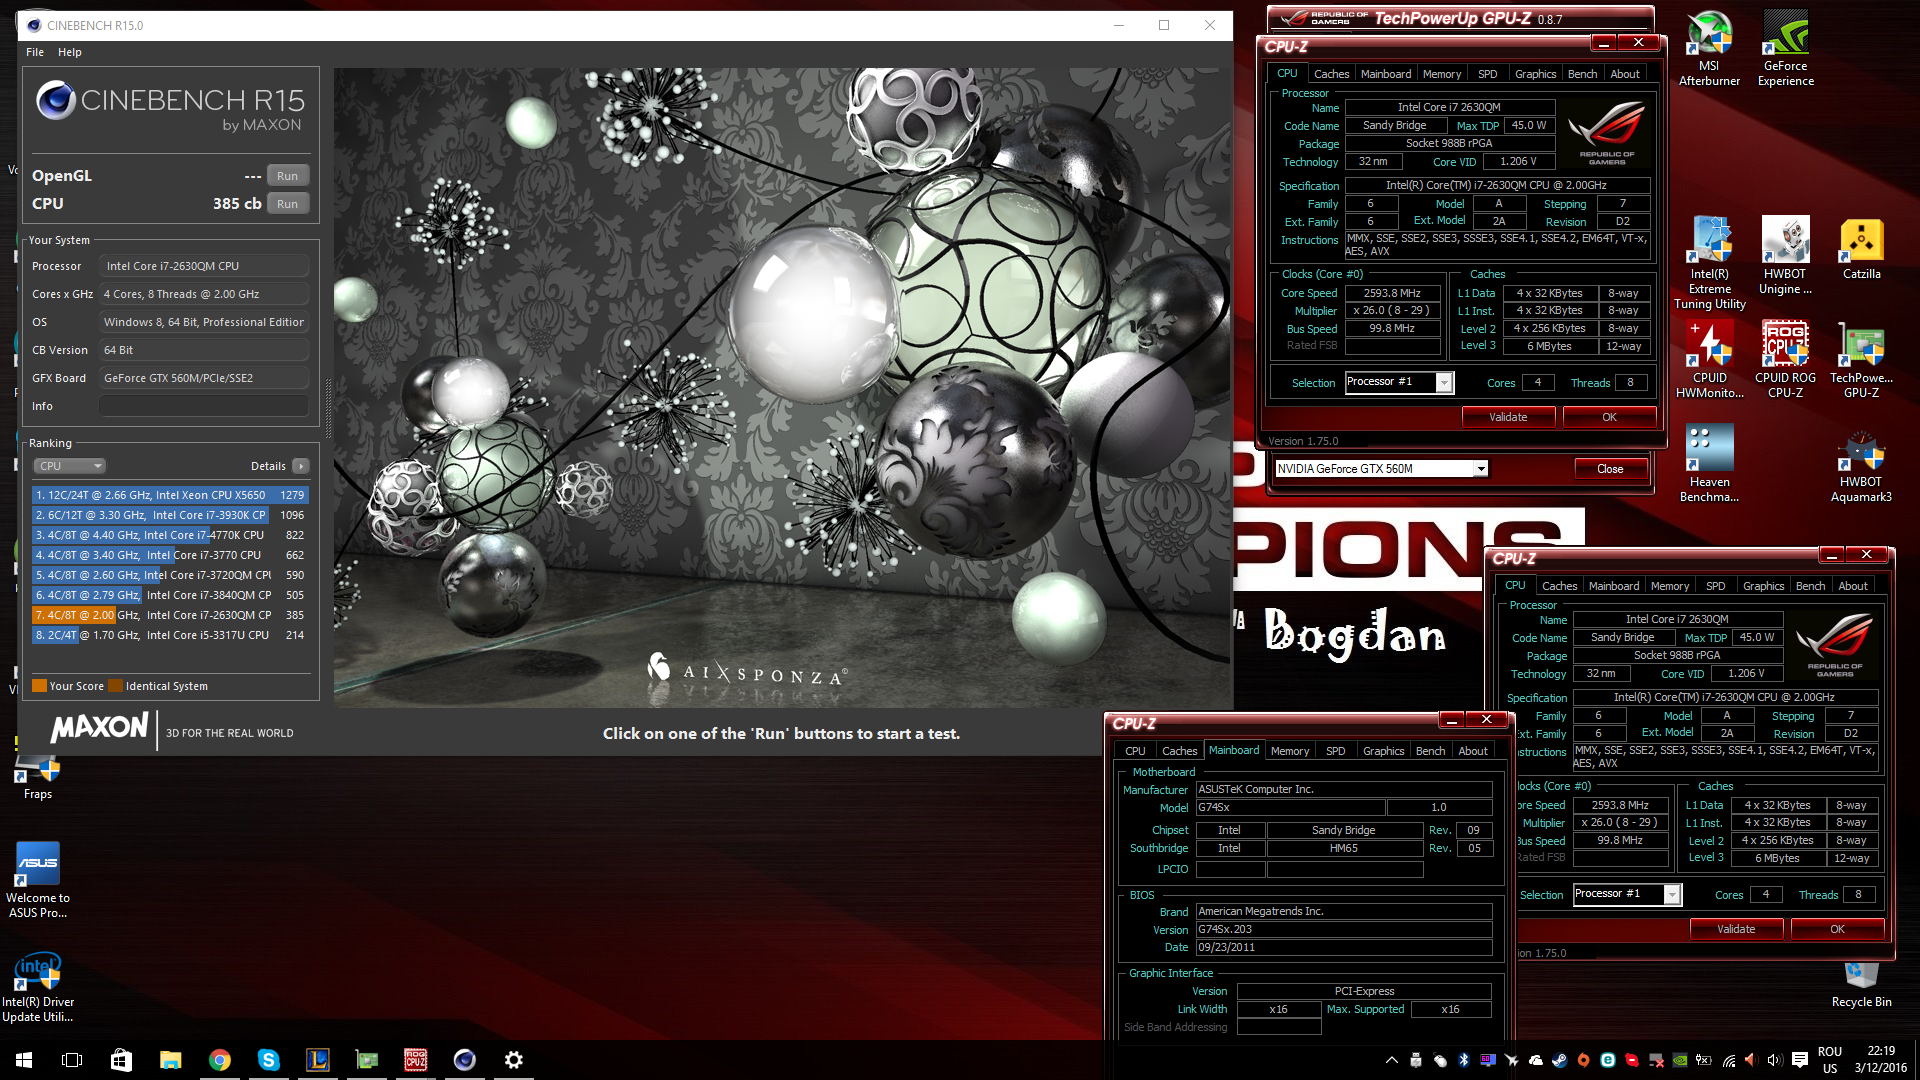1920x1080 pixels.
Task: Open CPUID HWMonitor desktop icon
Action: coord(1709,360)
